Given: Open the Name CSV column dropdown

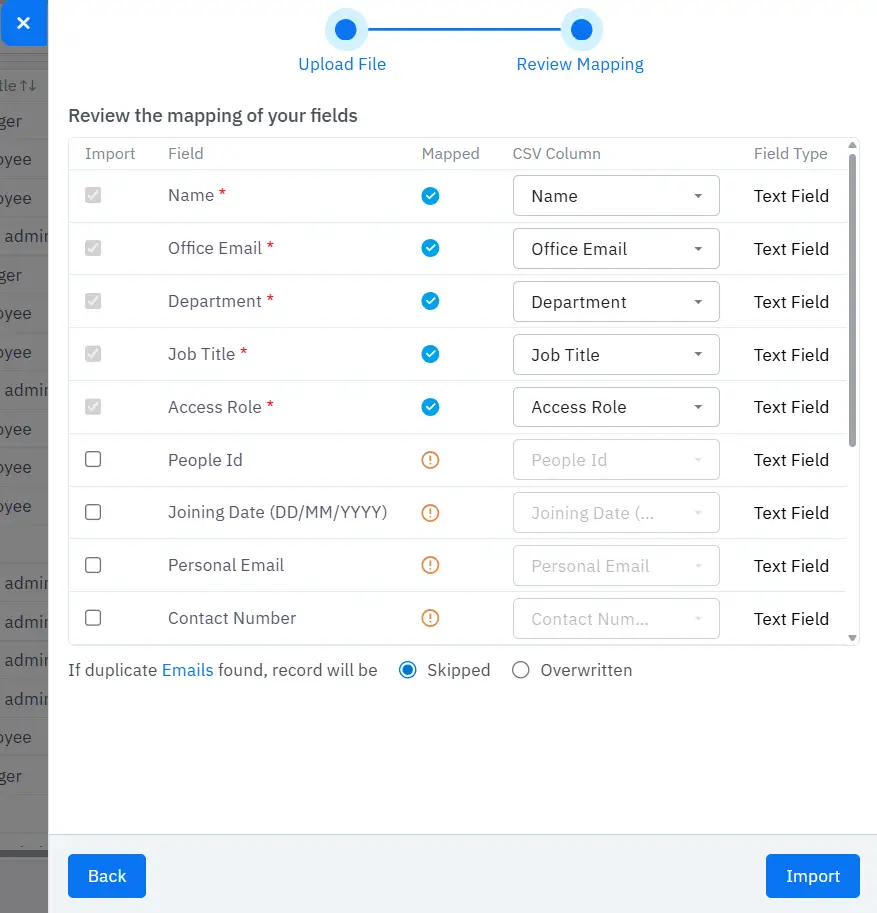Looking at the screenshot, I should coord(616,196).
